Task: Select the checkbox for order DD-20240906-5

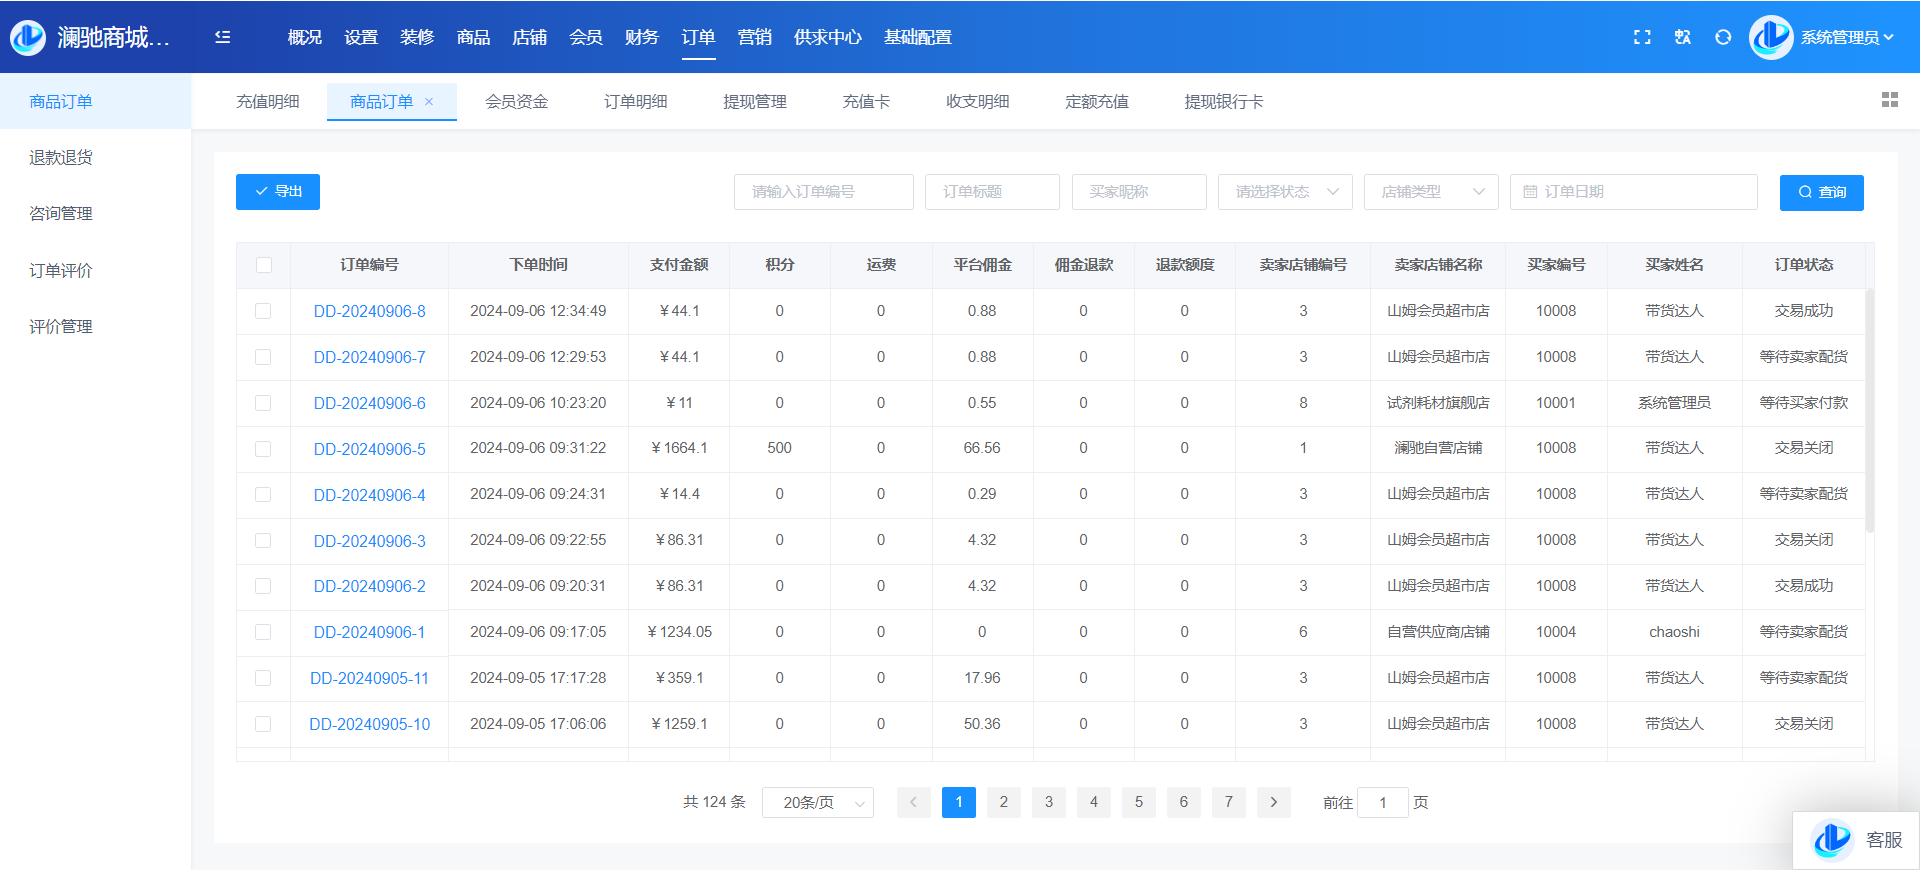Action: click(263, 449)
